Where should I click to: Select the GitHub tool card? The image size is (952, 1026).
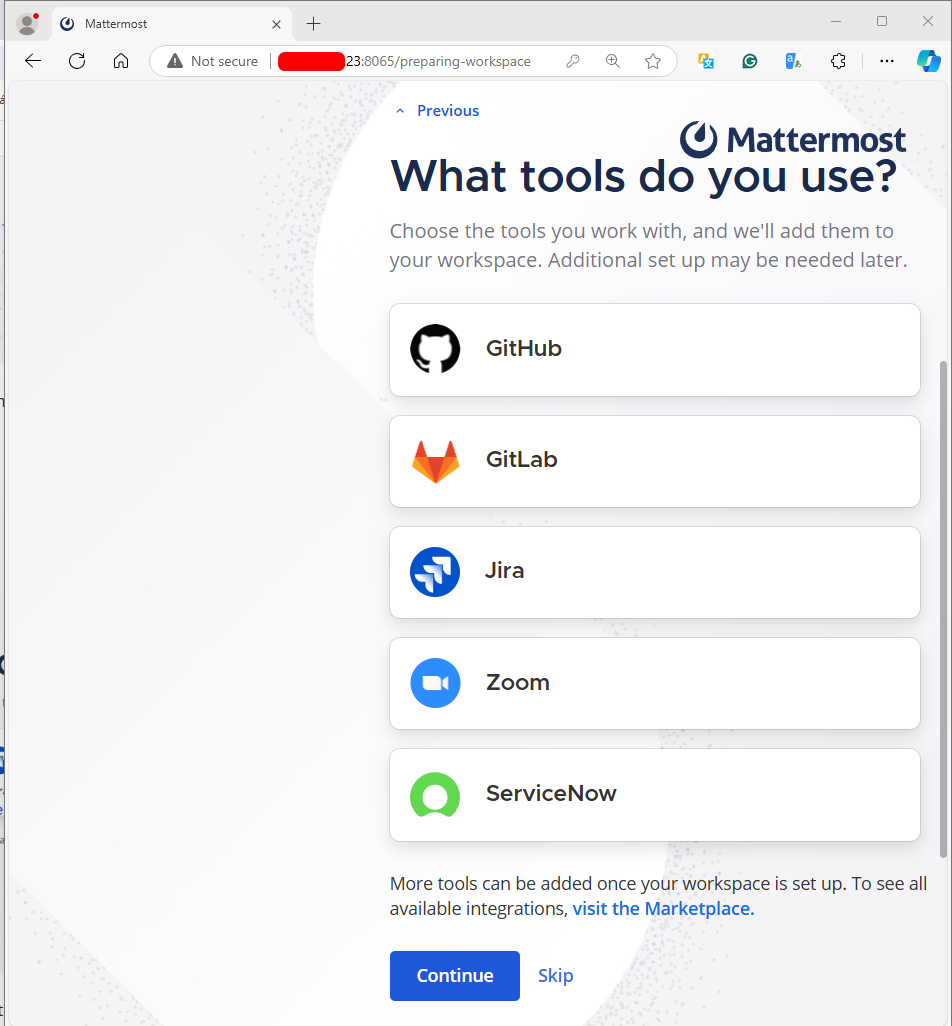(654, 349)
